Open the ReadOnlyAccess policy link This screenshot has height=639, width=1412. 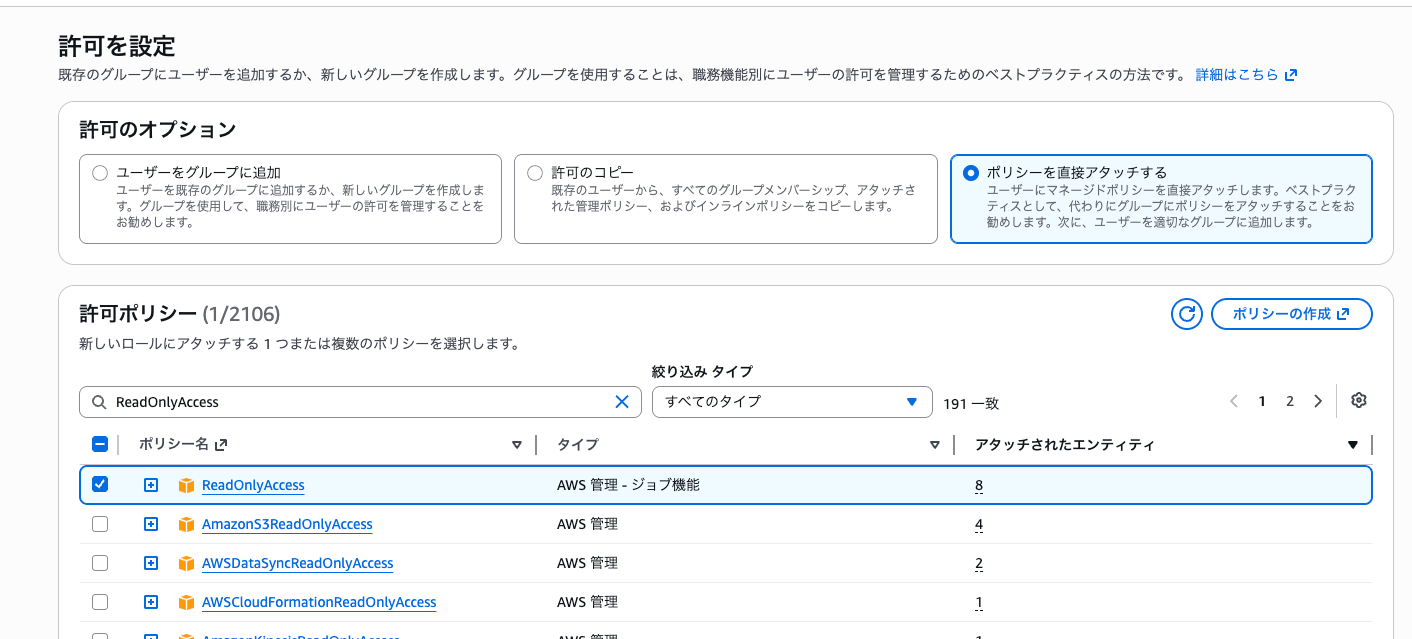[253, 485]
